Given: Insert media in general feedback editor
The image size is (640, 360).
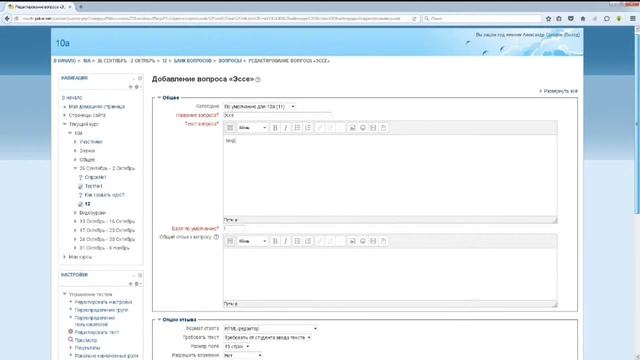Looking at the screenshot, I should pyautogui.click(x=373, y=241).
